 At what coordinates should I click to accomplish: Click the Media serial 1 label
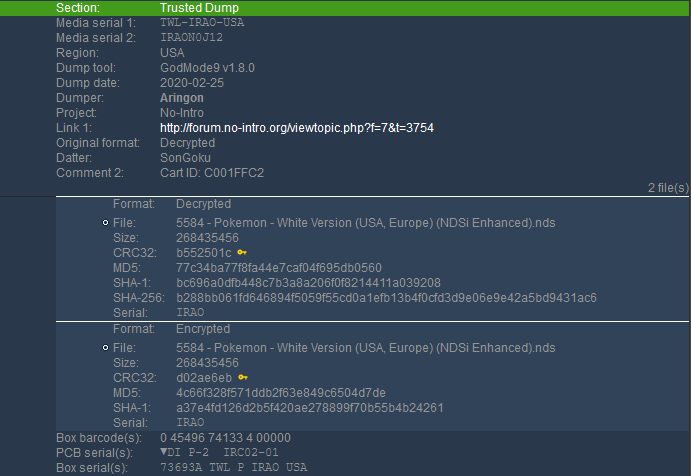coord(96,23)
